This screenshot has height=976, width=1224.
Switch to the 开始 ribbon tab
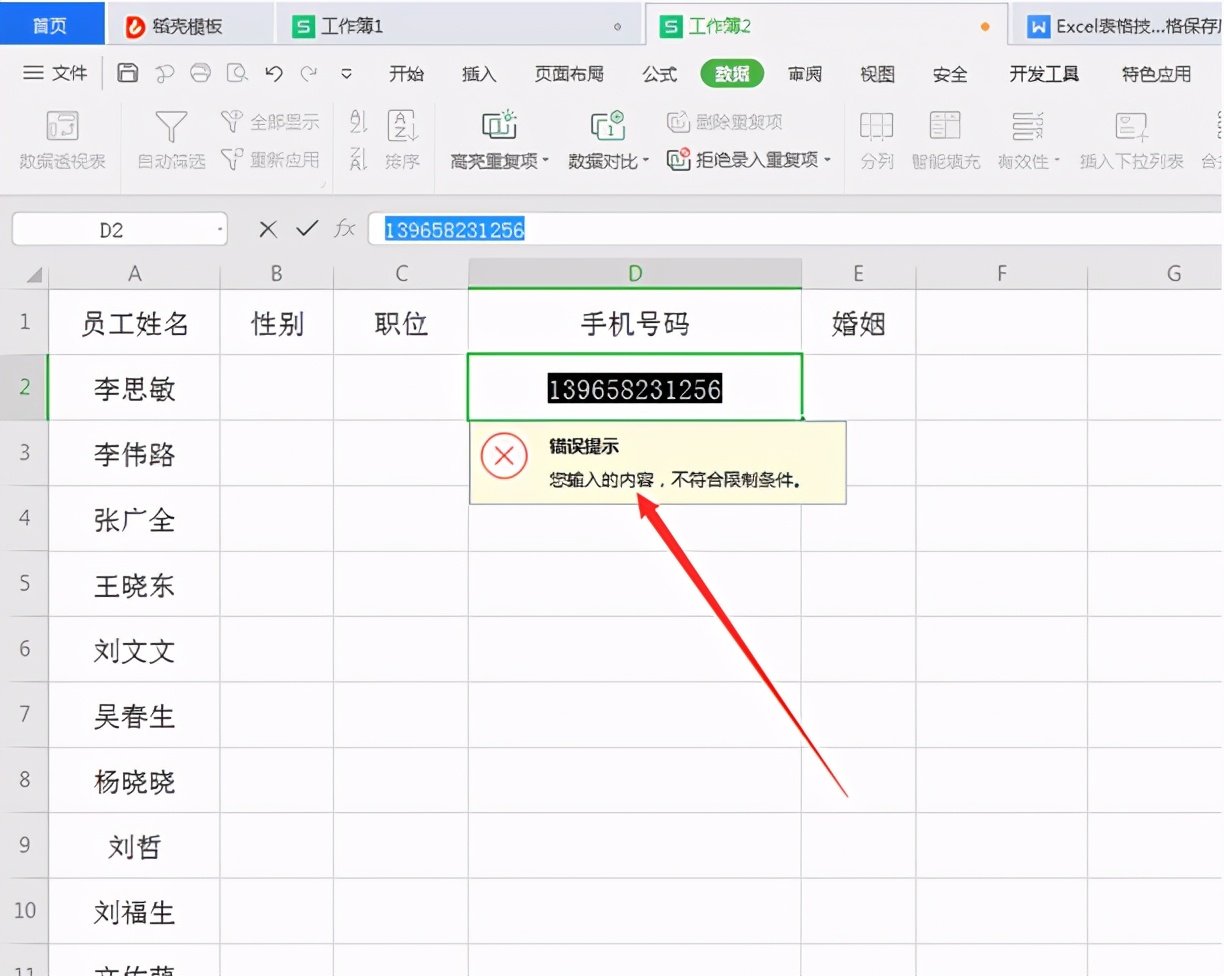[x=406, y=74]
